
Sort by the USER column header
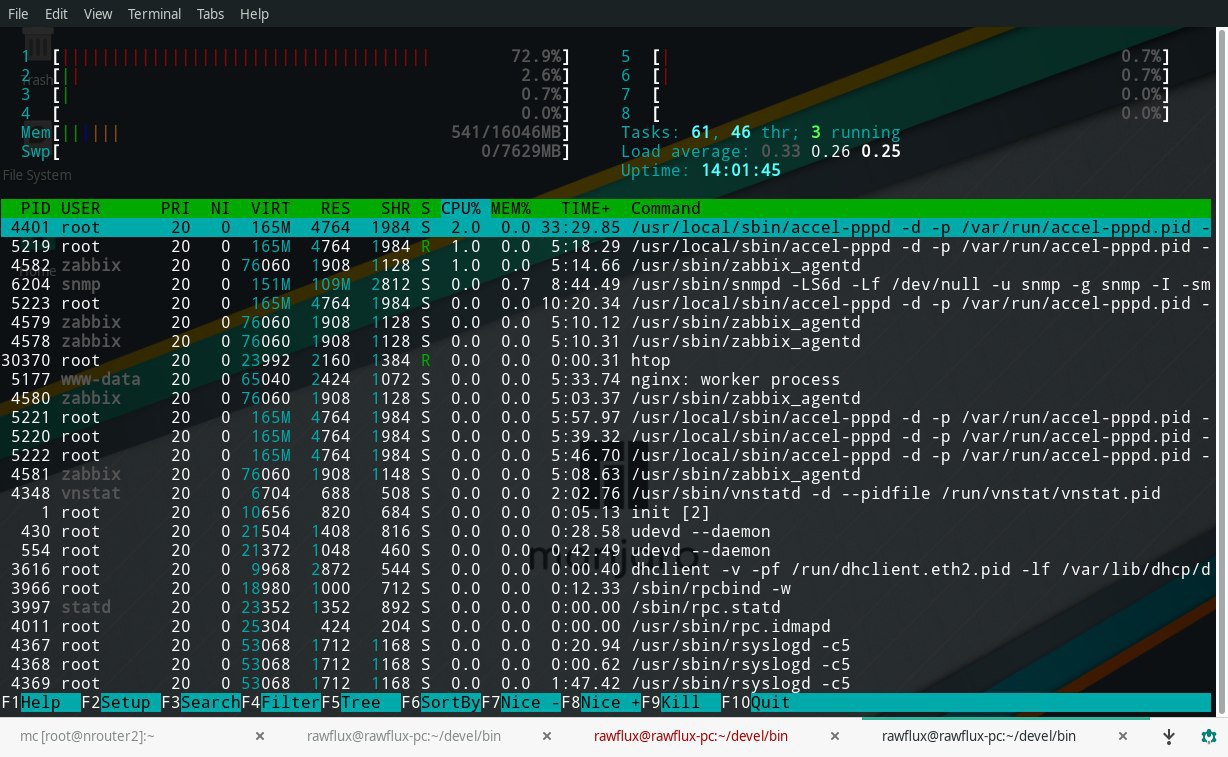tap(81, 208)
